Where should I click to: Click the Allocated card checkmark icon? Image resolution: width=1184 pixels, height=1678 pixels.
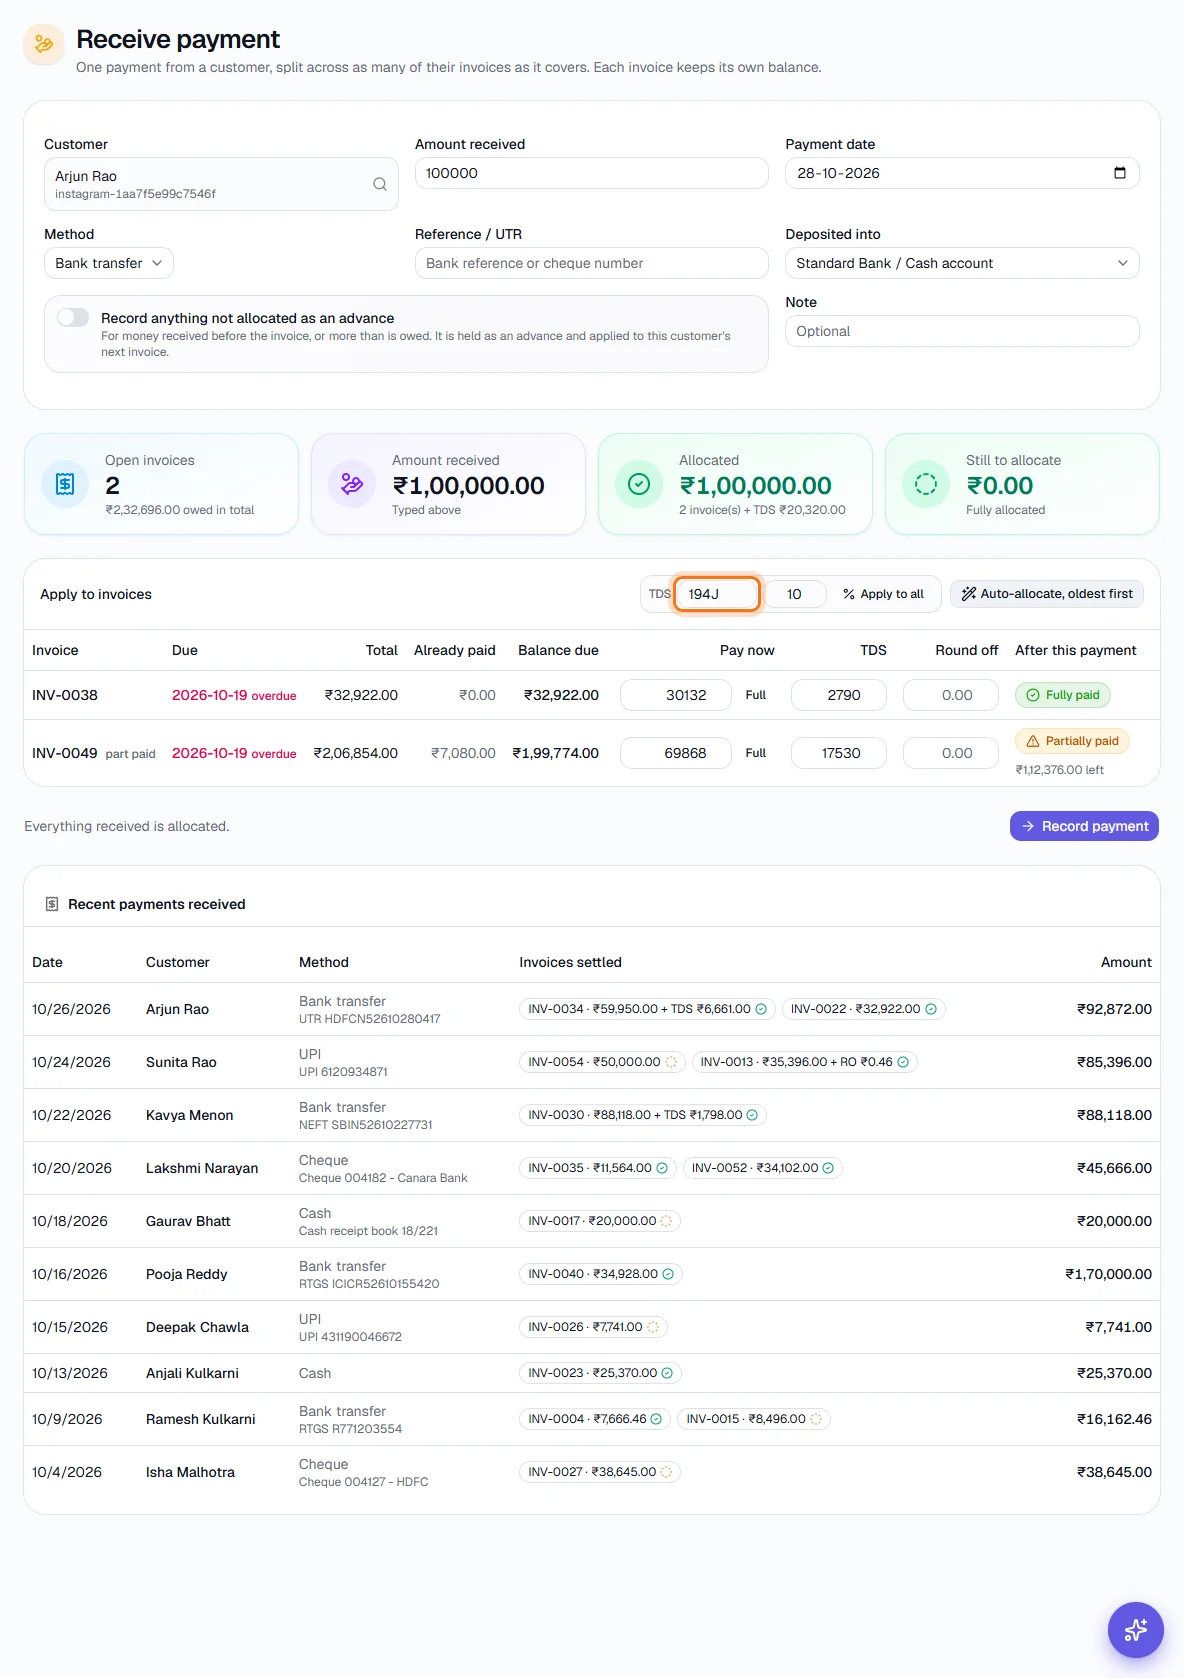coord(639,485)
